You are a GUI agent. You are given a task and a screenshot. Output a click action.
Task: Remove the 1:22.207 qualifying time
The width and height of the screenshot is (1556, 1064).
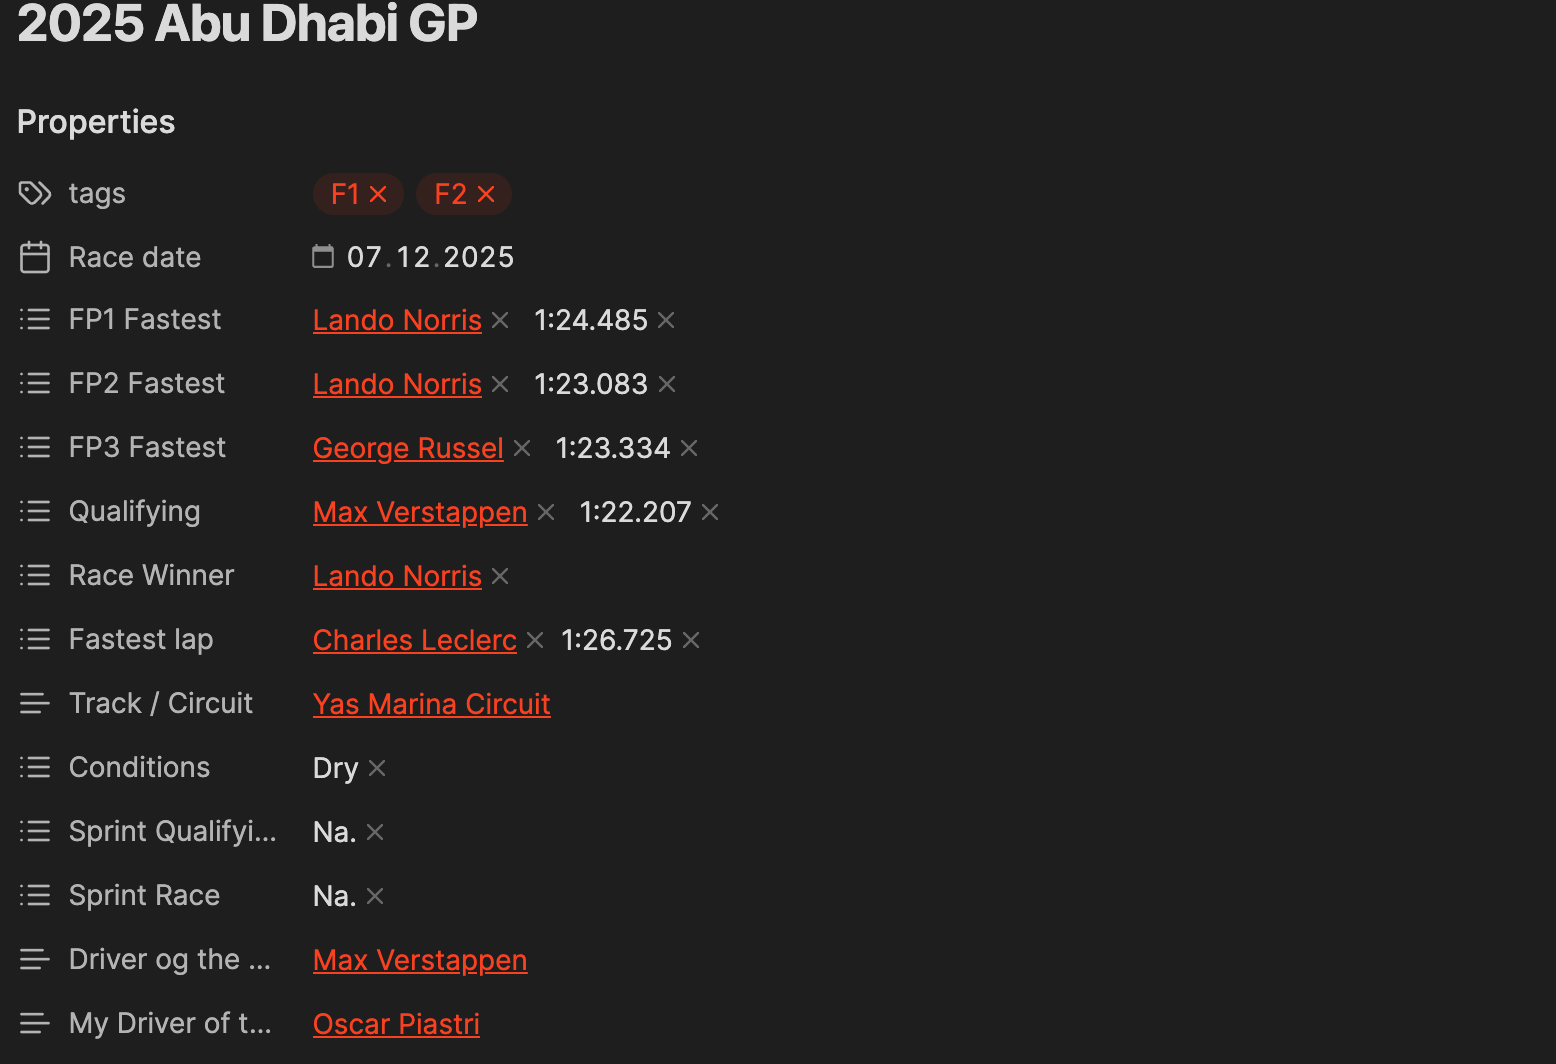pyautogui.click(x=710, y=512)
